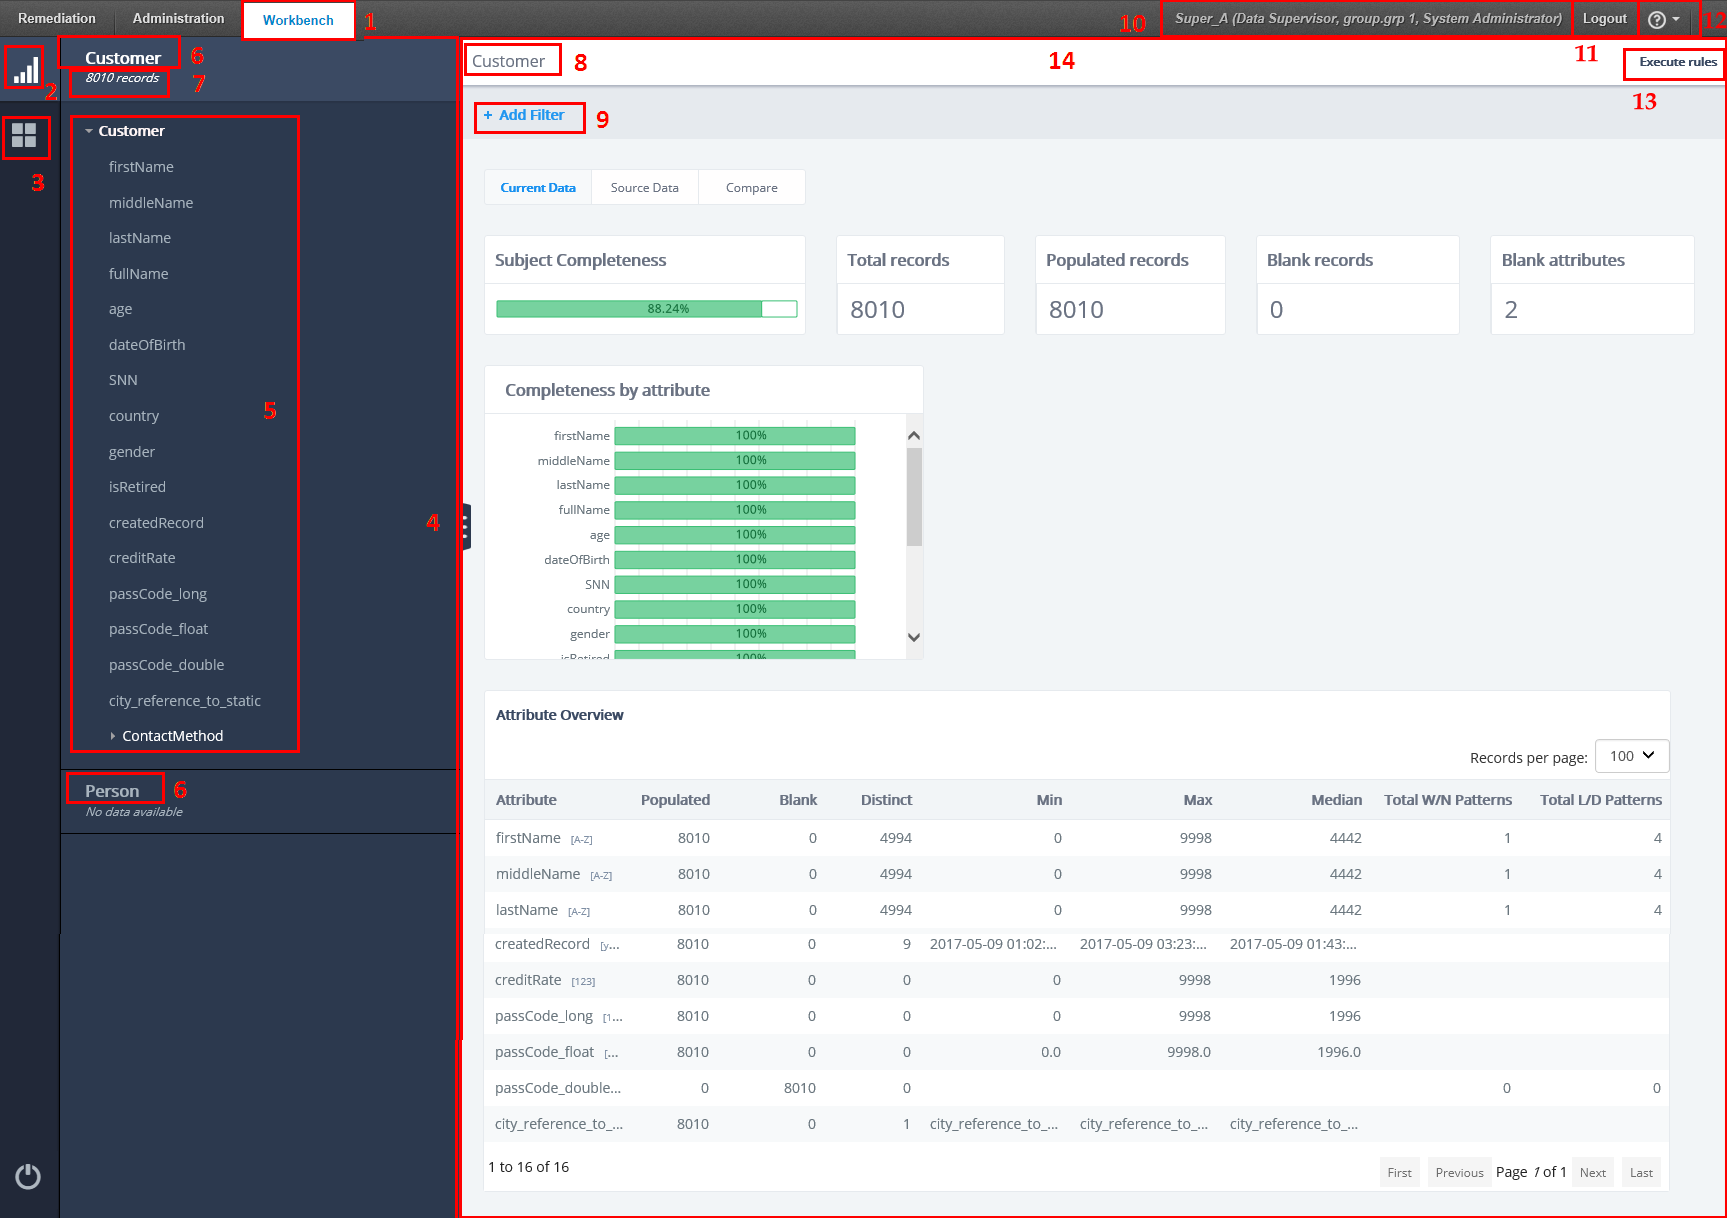This screenshot has width=1727, height=1218.
Task: Select passCode_long in the Customer tree
Action: tap(158, 594)
